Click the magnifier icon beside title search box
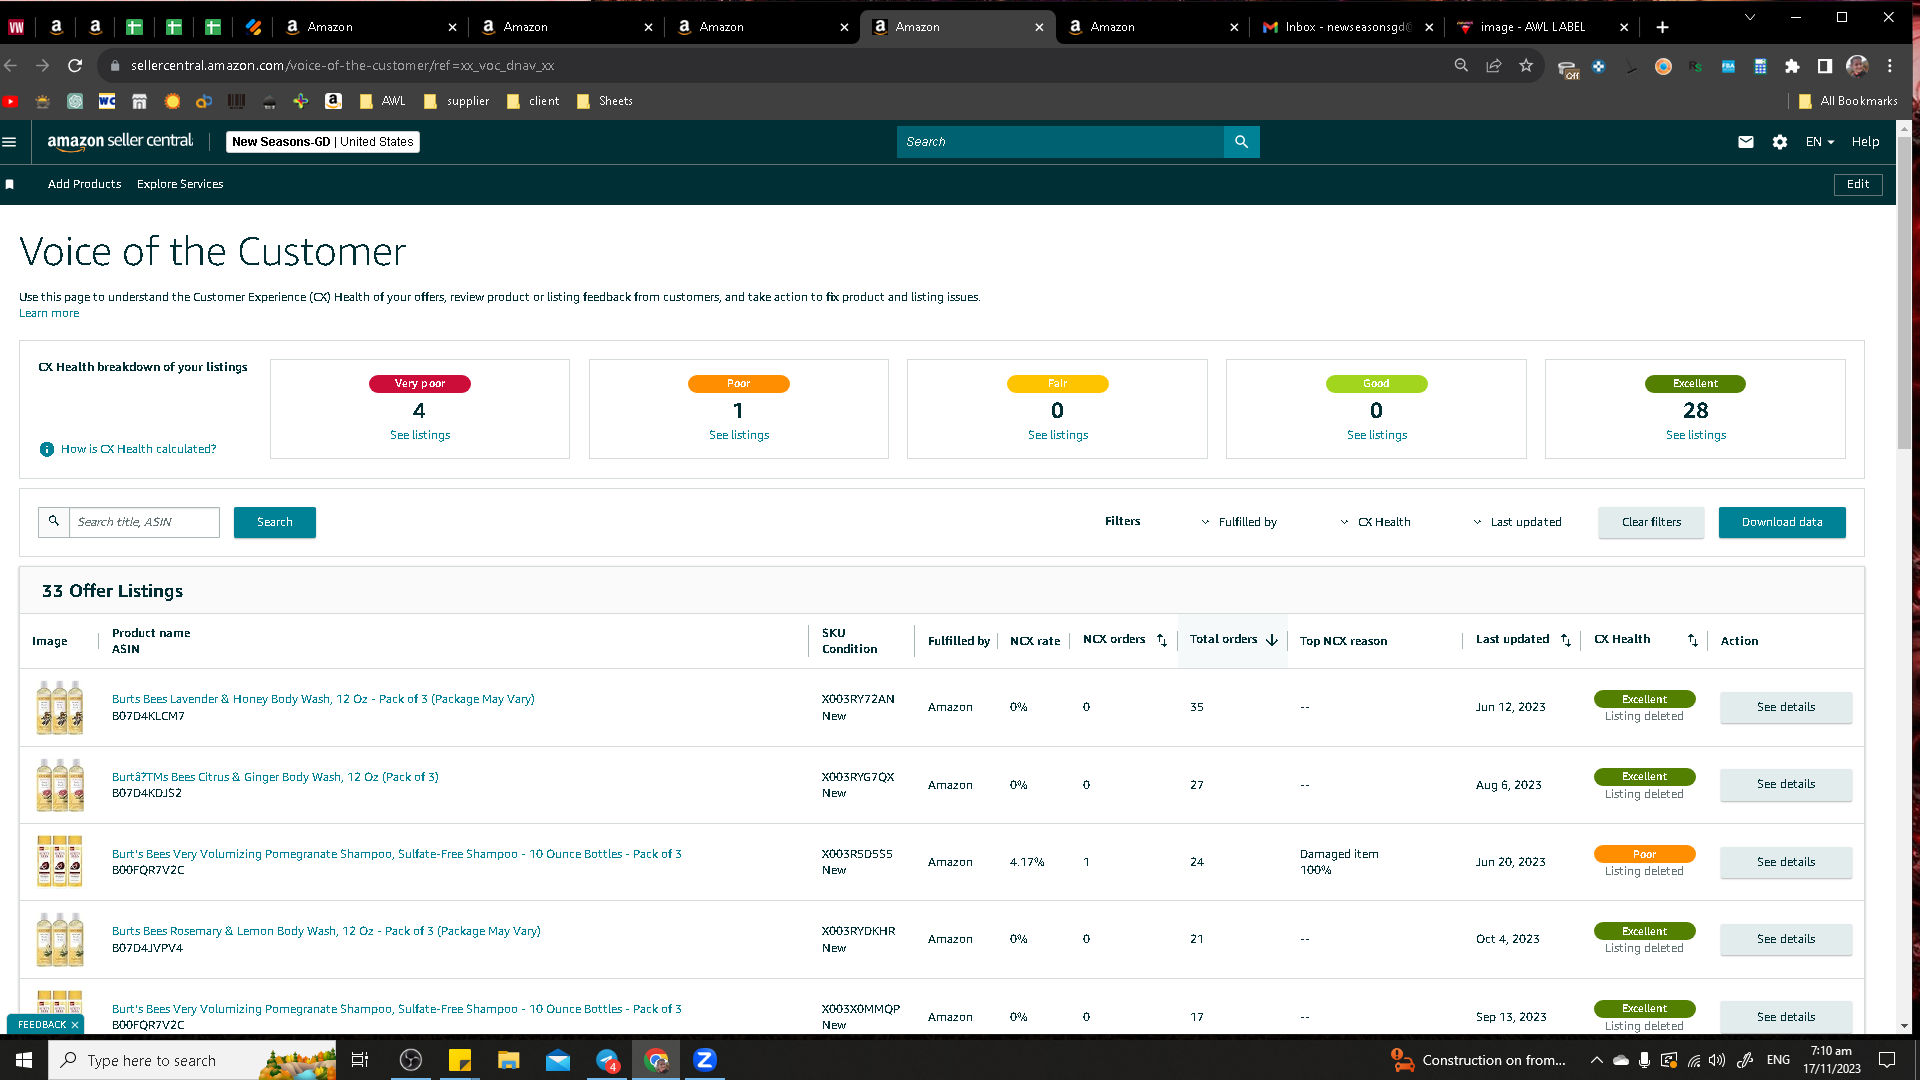 coord(54,522)
